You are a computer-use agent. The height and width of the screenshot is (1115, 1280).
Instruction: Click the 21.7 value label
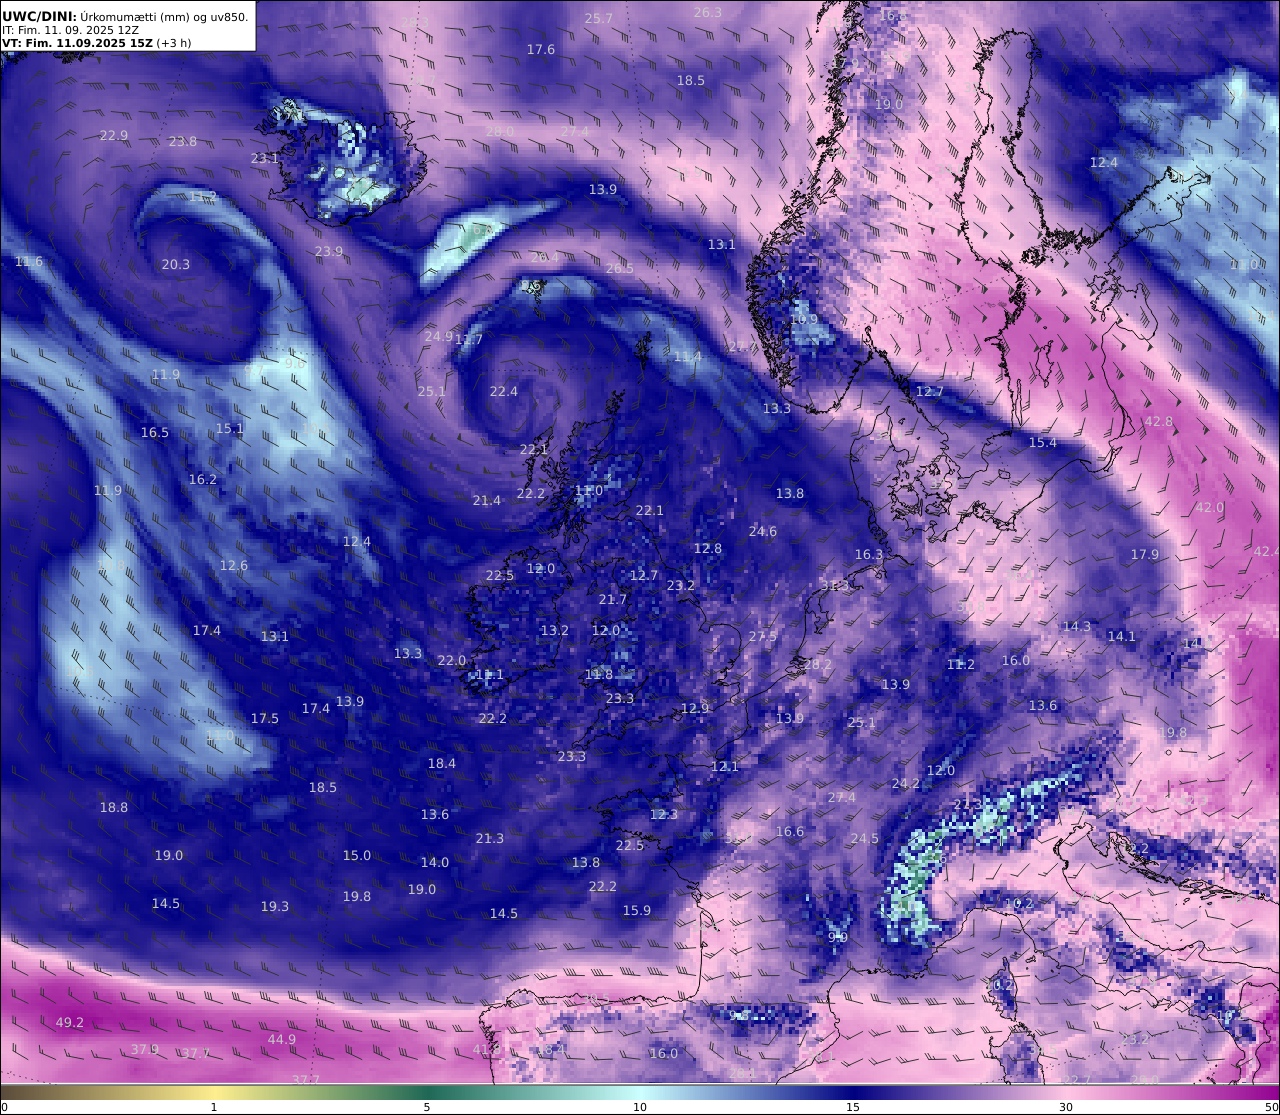613,599
